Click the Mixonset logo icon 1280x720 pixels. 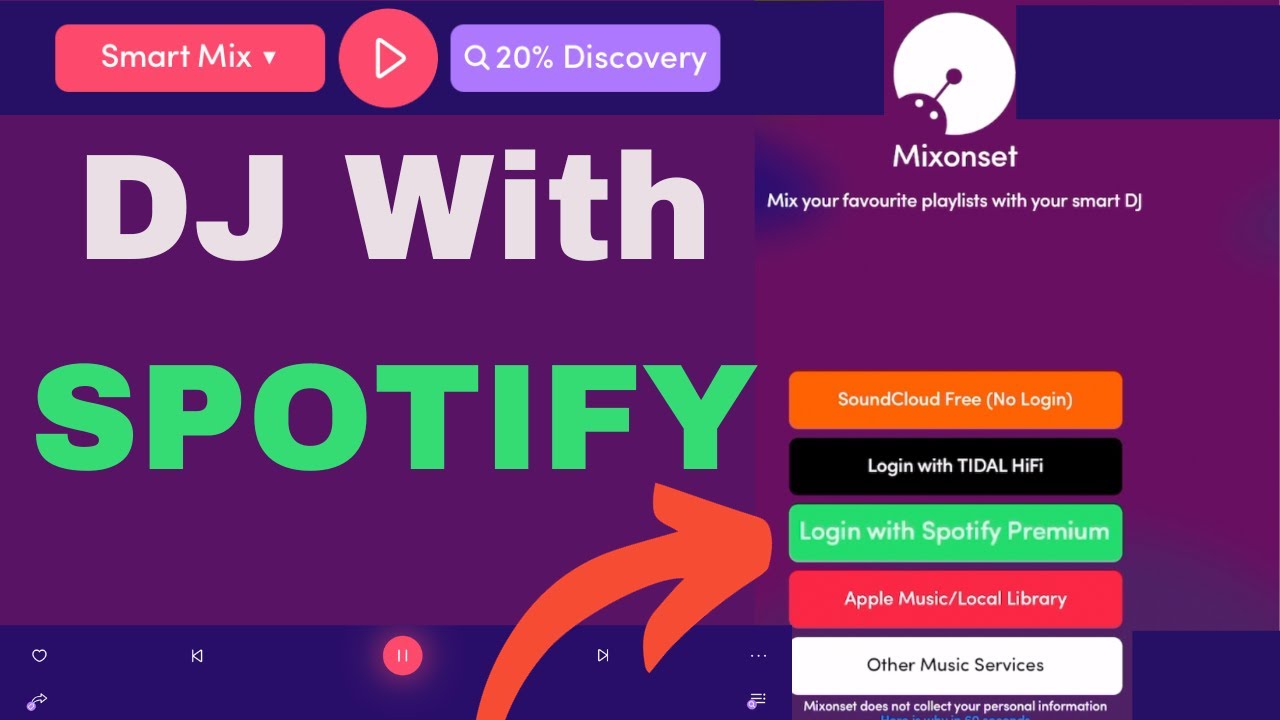[954, 72]
